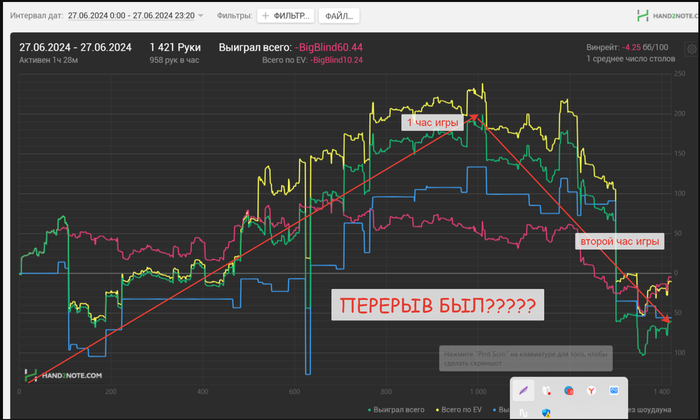This screenshot has height=420, width=700.
Task: Open the chart settings gear icon
Action: click(692, 49)
